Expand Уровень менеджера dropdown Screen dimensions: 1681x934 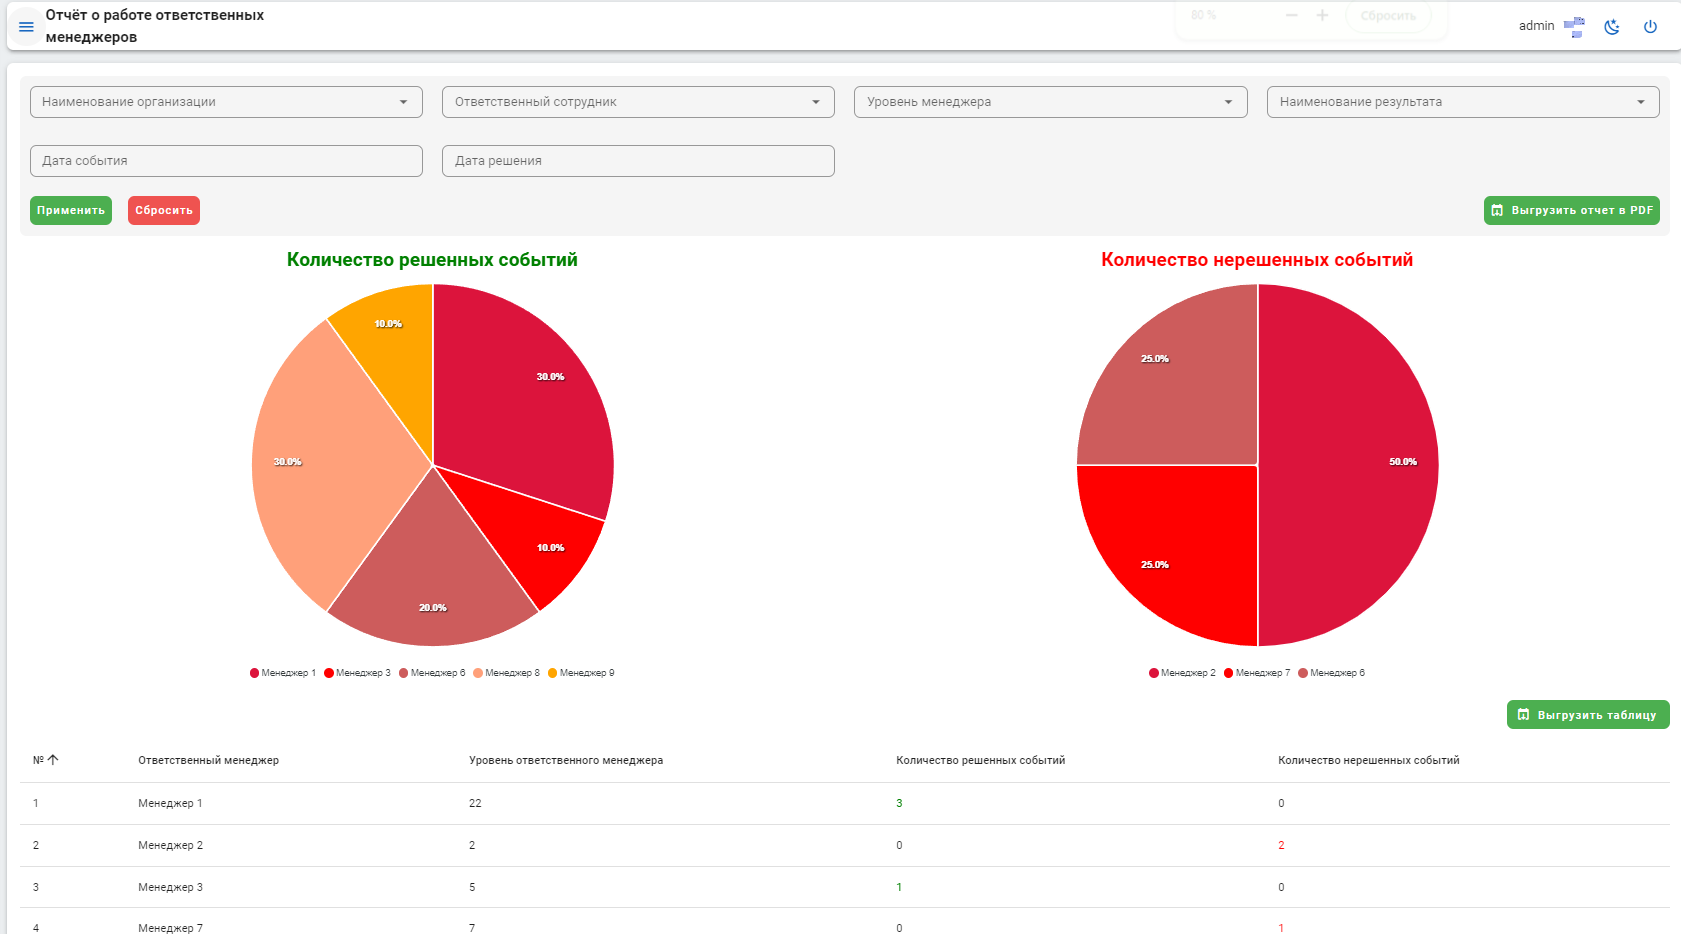(x=1051, y=102)
